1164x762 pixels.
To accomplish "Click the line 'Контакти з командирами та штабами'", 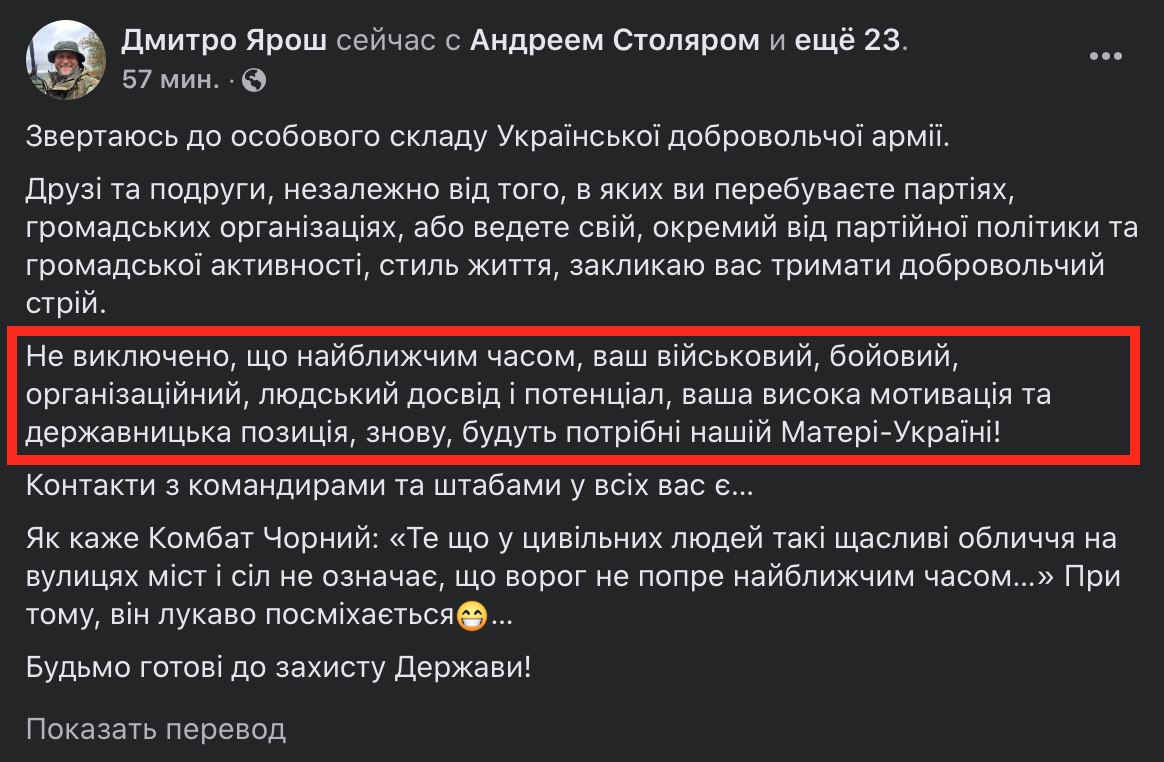I will point(390,488).
